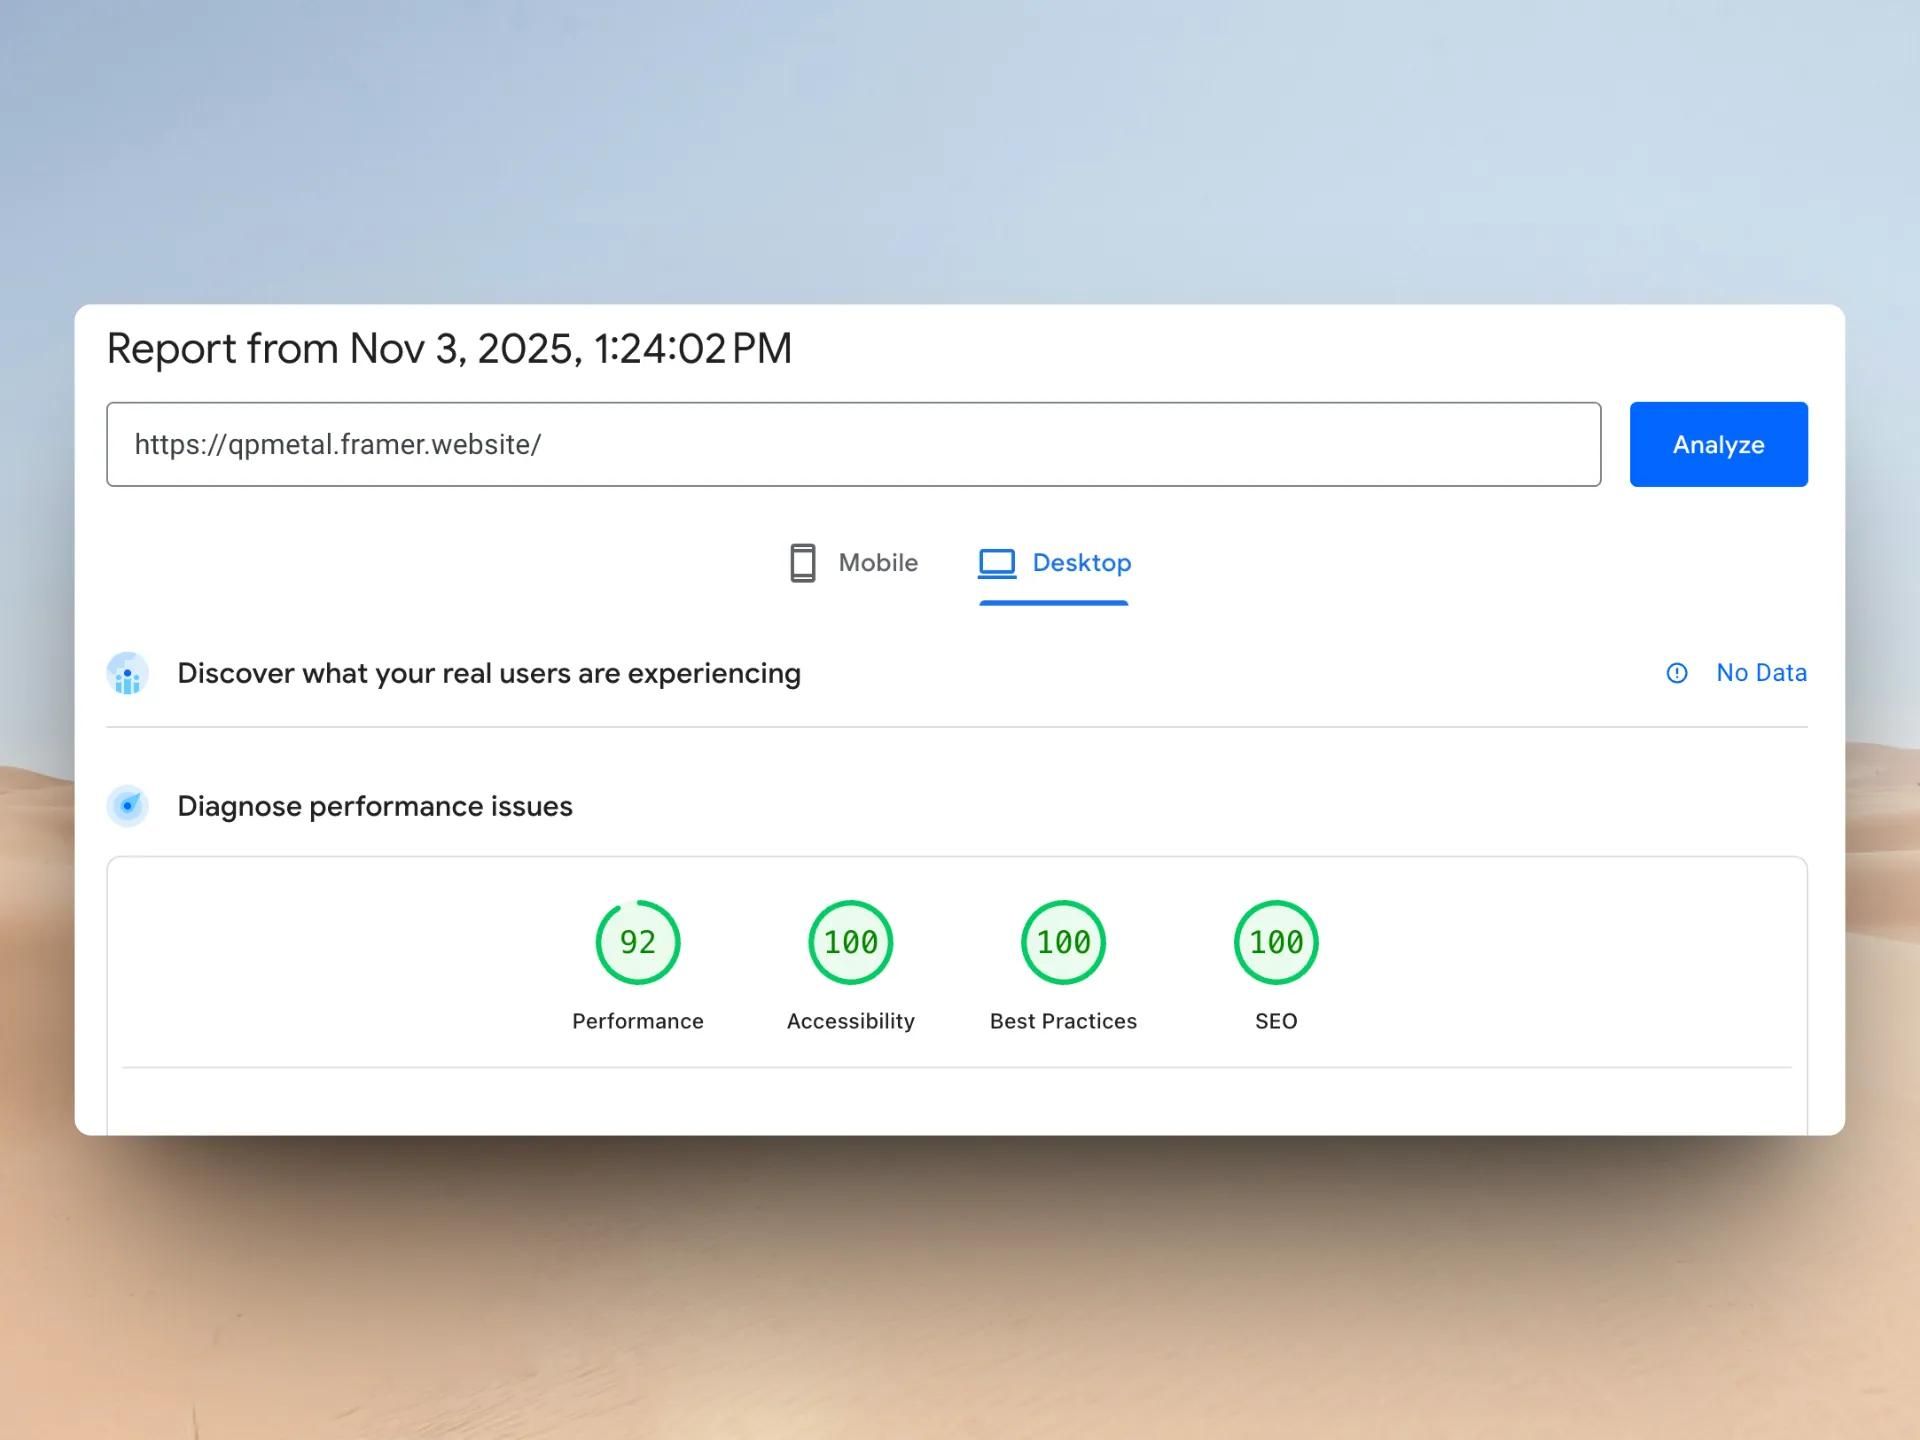
Task: Click the Accessibility label text
Action: click(x=851, y=1021)
